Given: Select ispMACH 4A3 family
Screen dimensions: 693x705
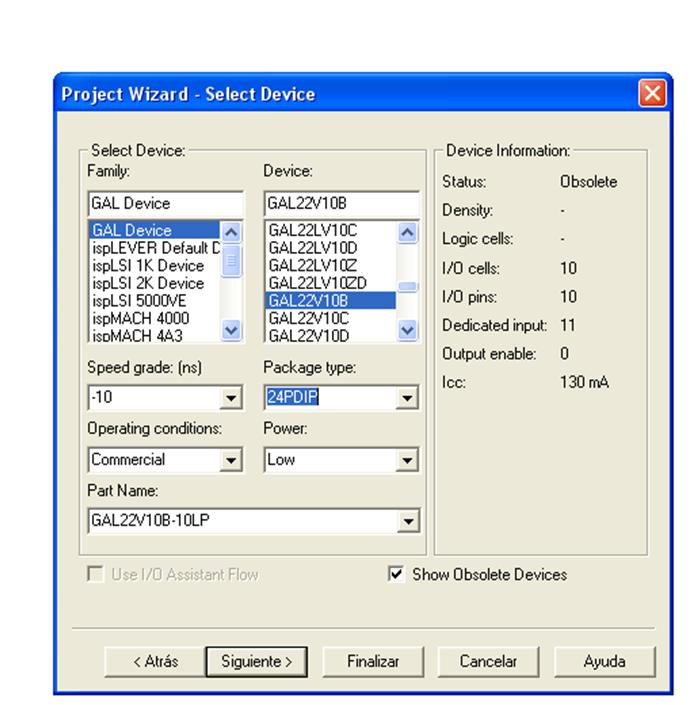Looking at the screenshot, I should (x=154, y=335).
